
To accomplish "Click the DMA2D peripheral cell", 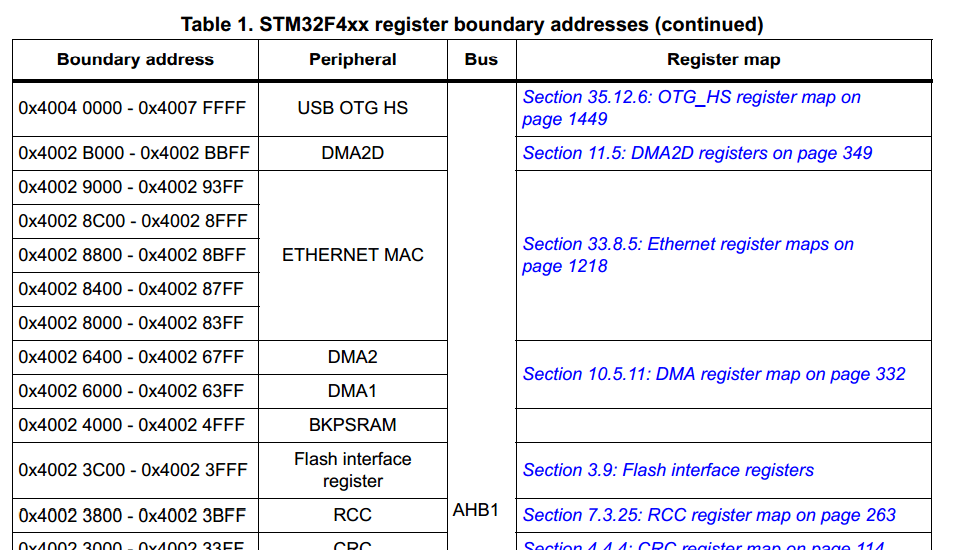I will tap(353, 153).
